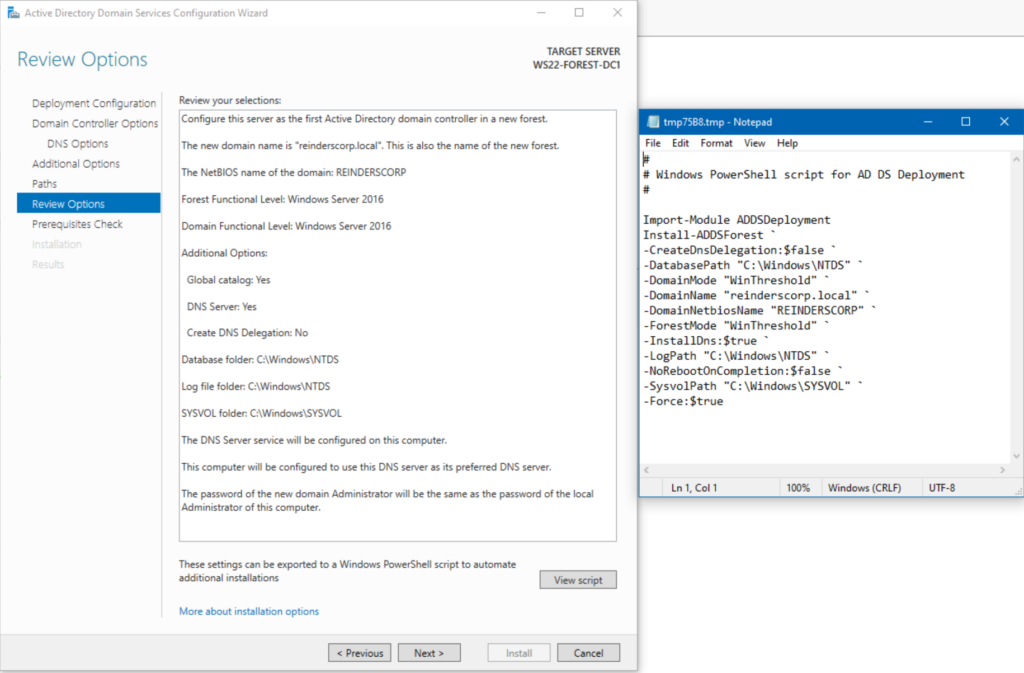The height and width of the screenshot is (673, 1024).
Task: Go to Deployment Configuration step
Action: pos(94,103)
